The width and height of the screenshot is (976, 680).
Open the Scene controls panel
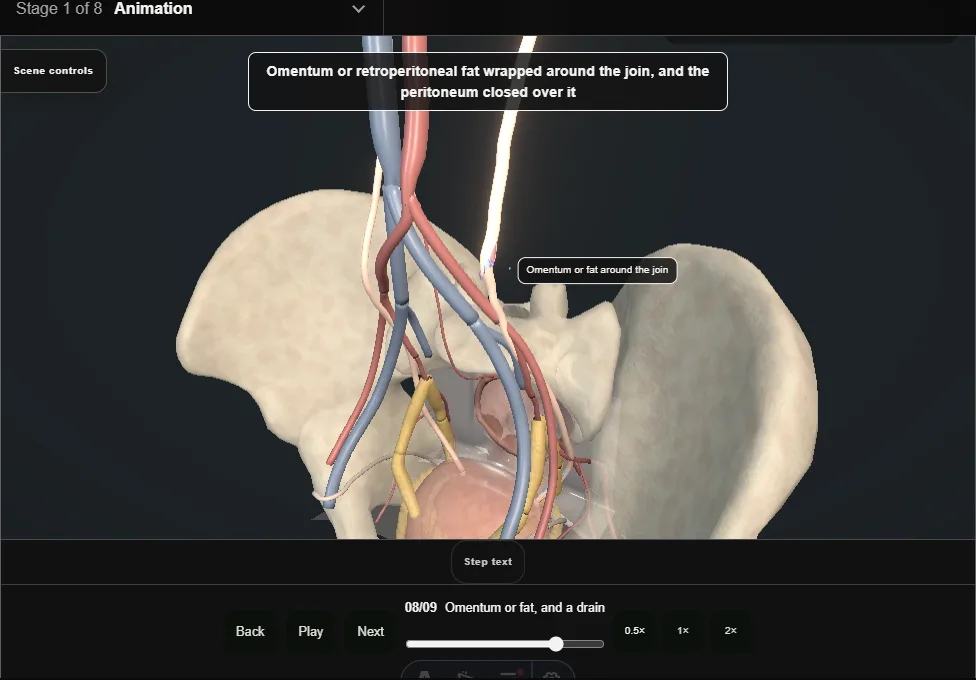[x=54, y=71]
